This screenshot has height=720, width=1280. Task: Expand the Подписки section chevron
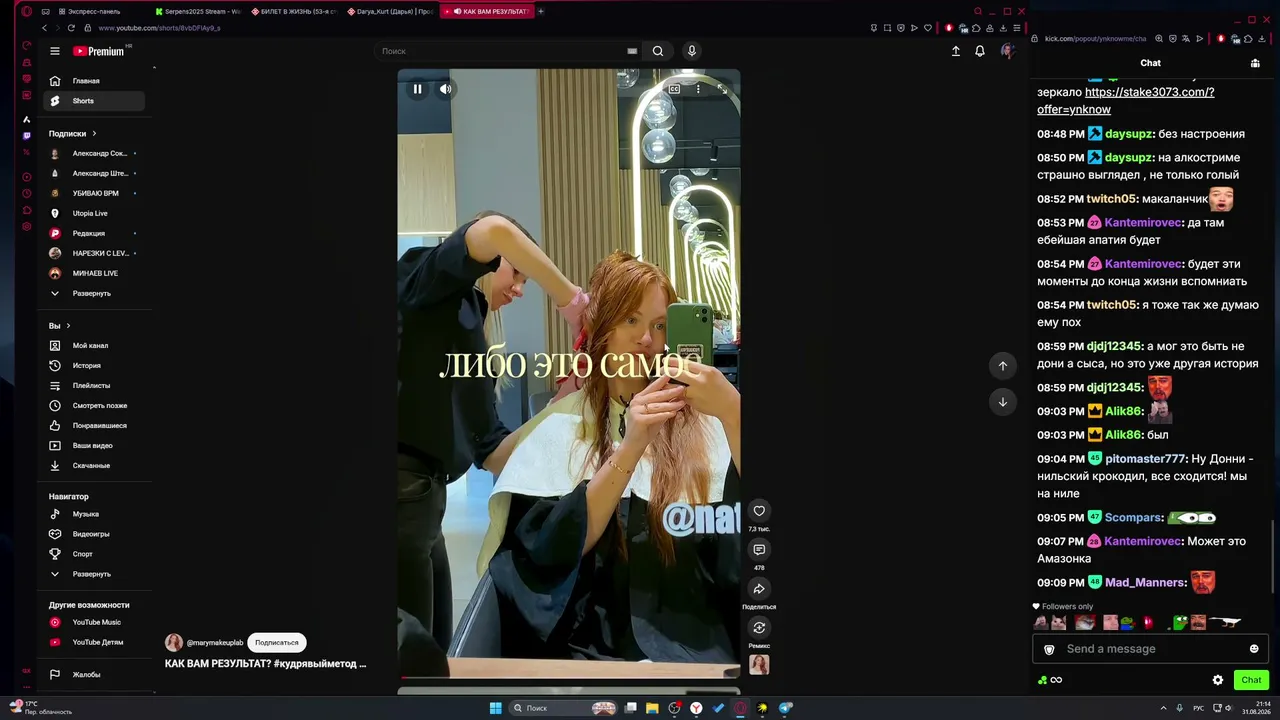tap(94, 133)
